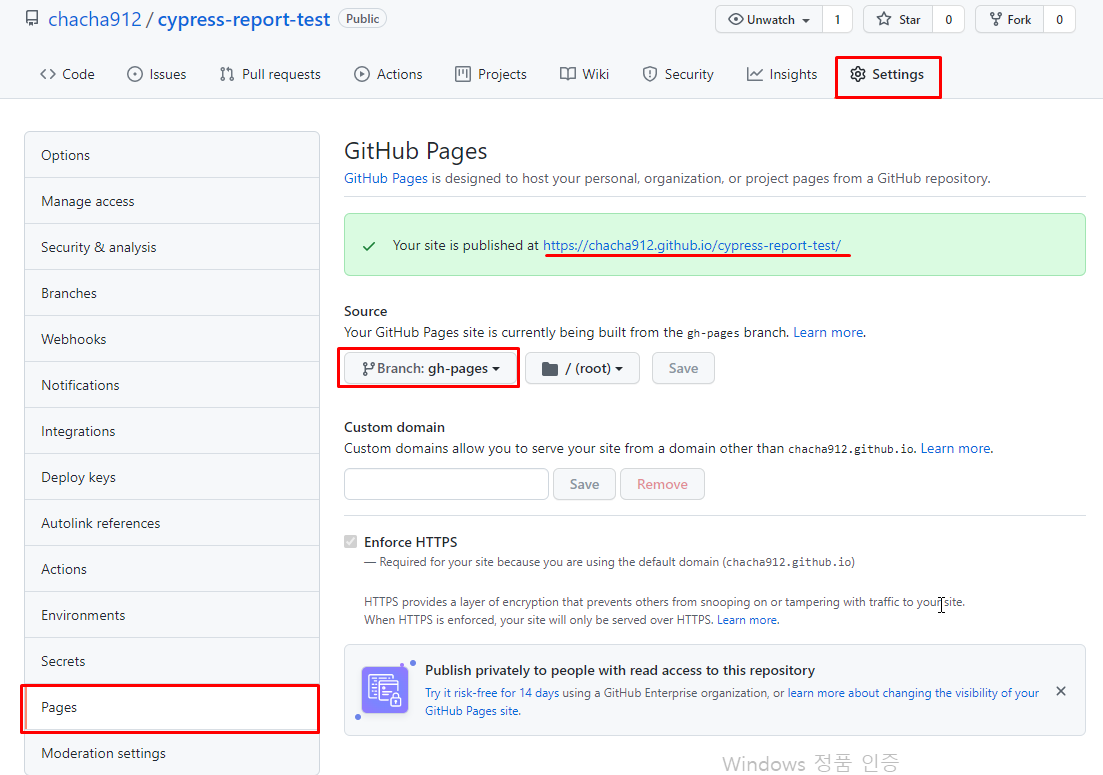Toggle the Enforce HTTPS checkbox

(x=351, y=542)
